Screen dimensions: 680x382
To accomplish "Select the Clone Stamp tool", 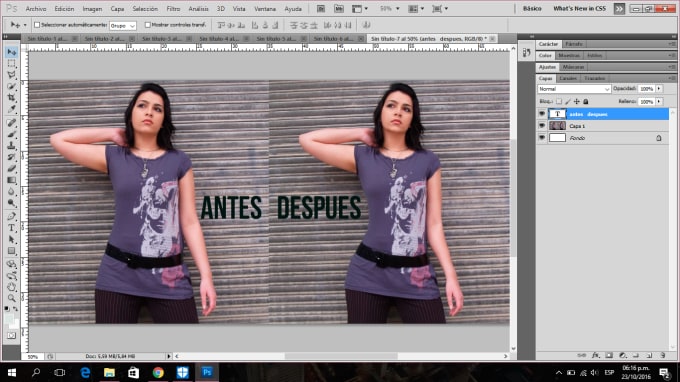I will 11,145.
